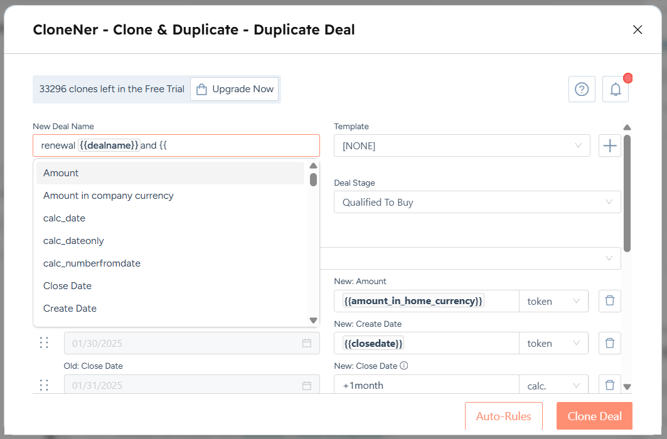This screenshot has height=439, width=667.
Task: Expand the unlabeled dropdown below Deal Stage
Action: click(470, 258)
